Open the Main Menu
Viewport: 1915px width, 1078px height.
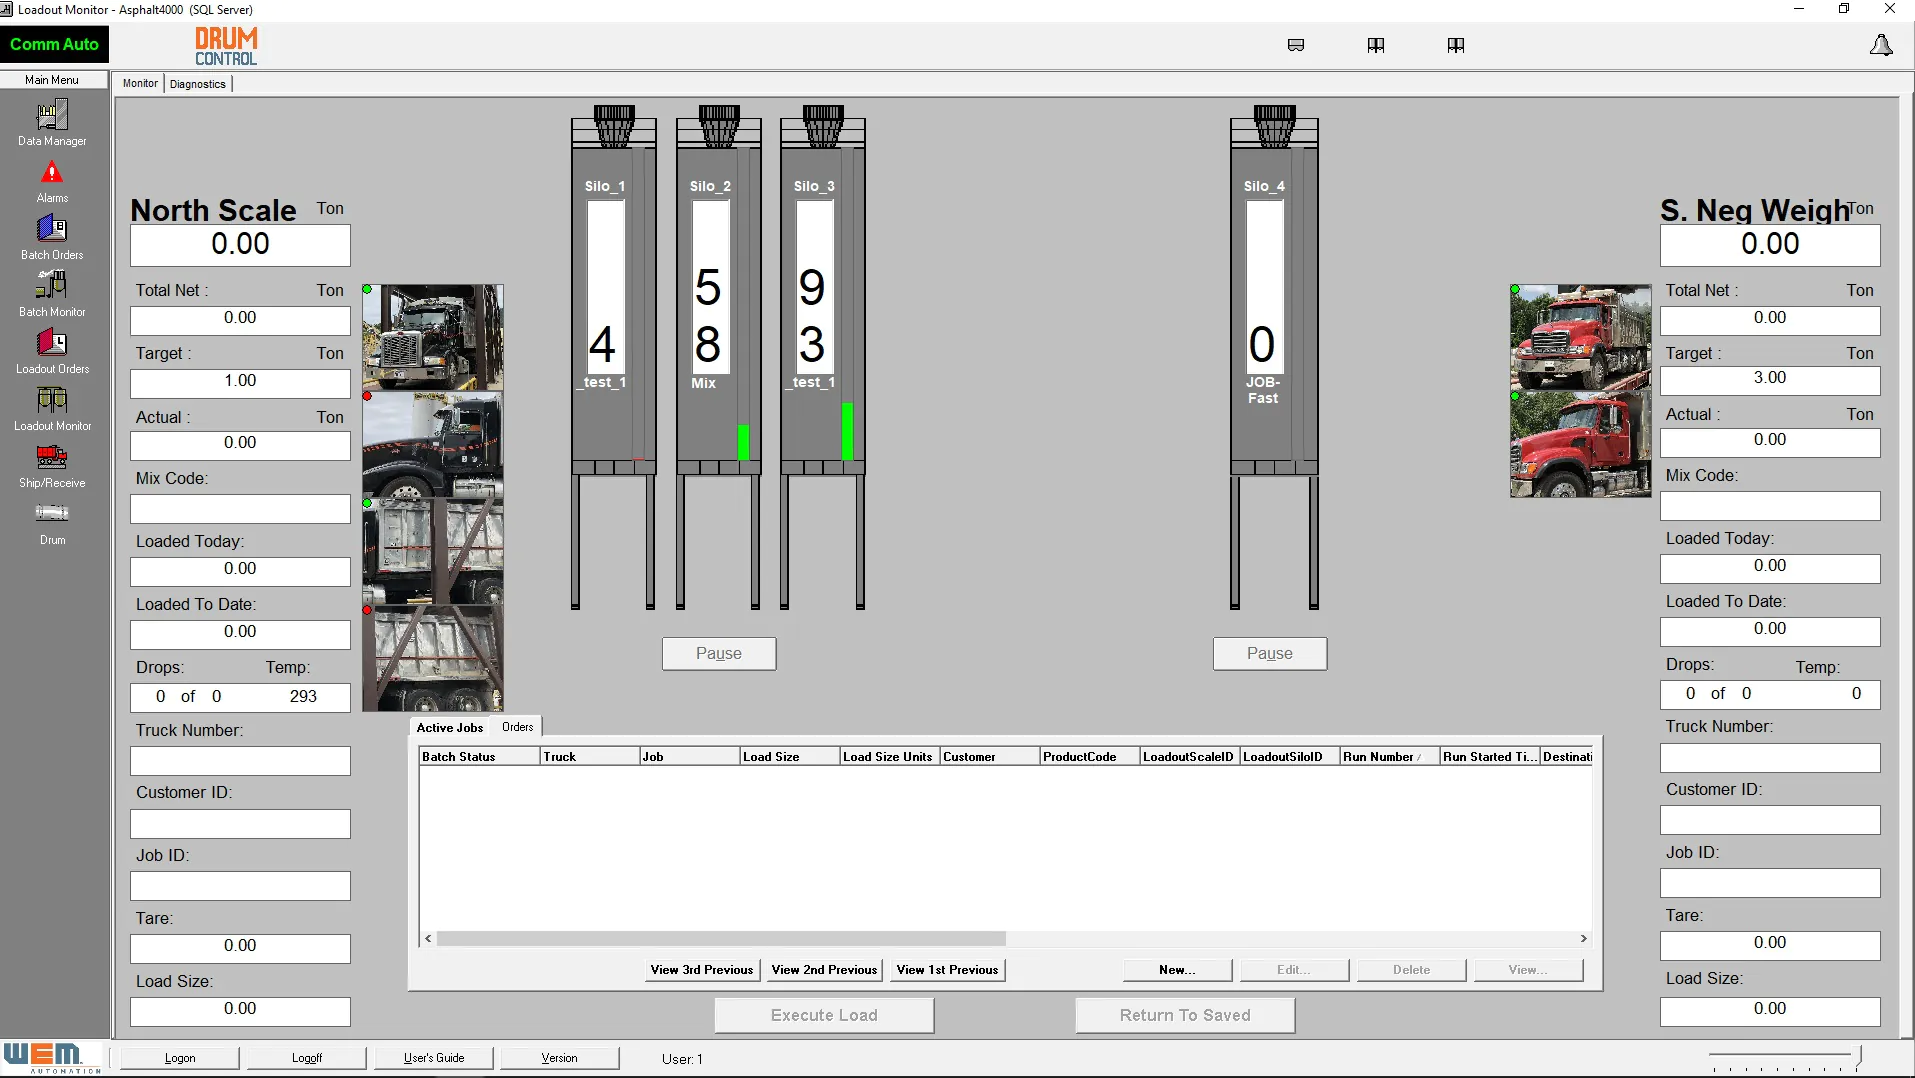click(52, 80)
